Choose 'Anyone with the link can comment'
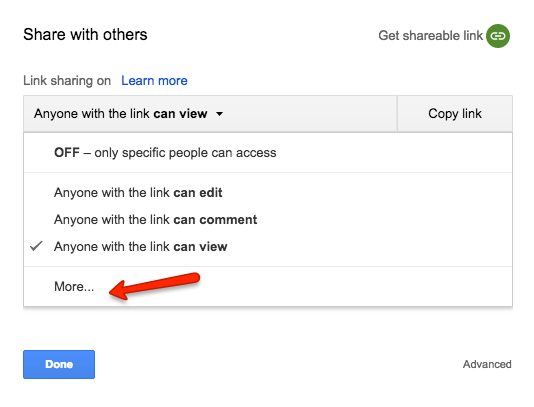This screenshot has width=534, height=407. pyautogui.click(x=268, y=219)
